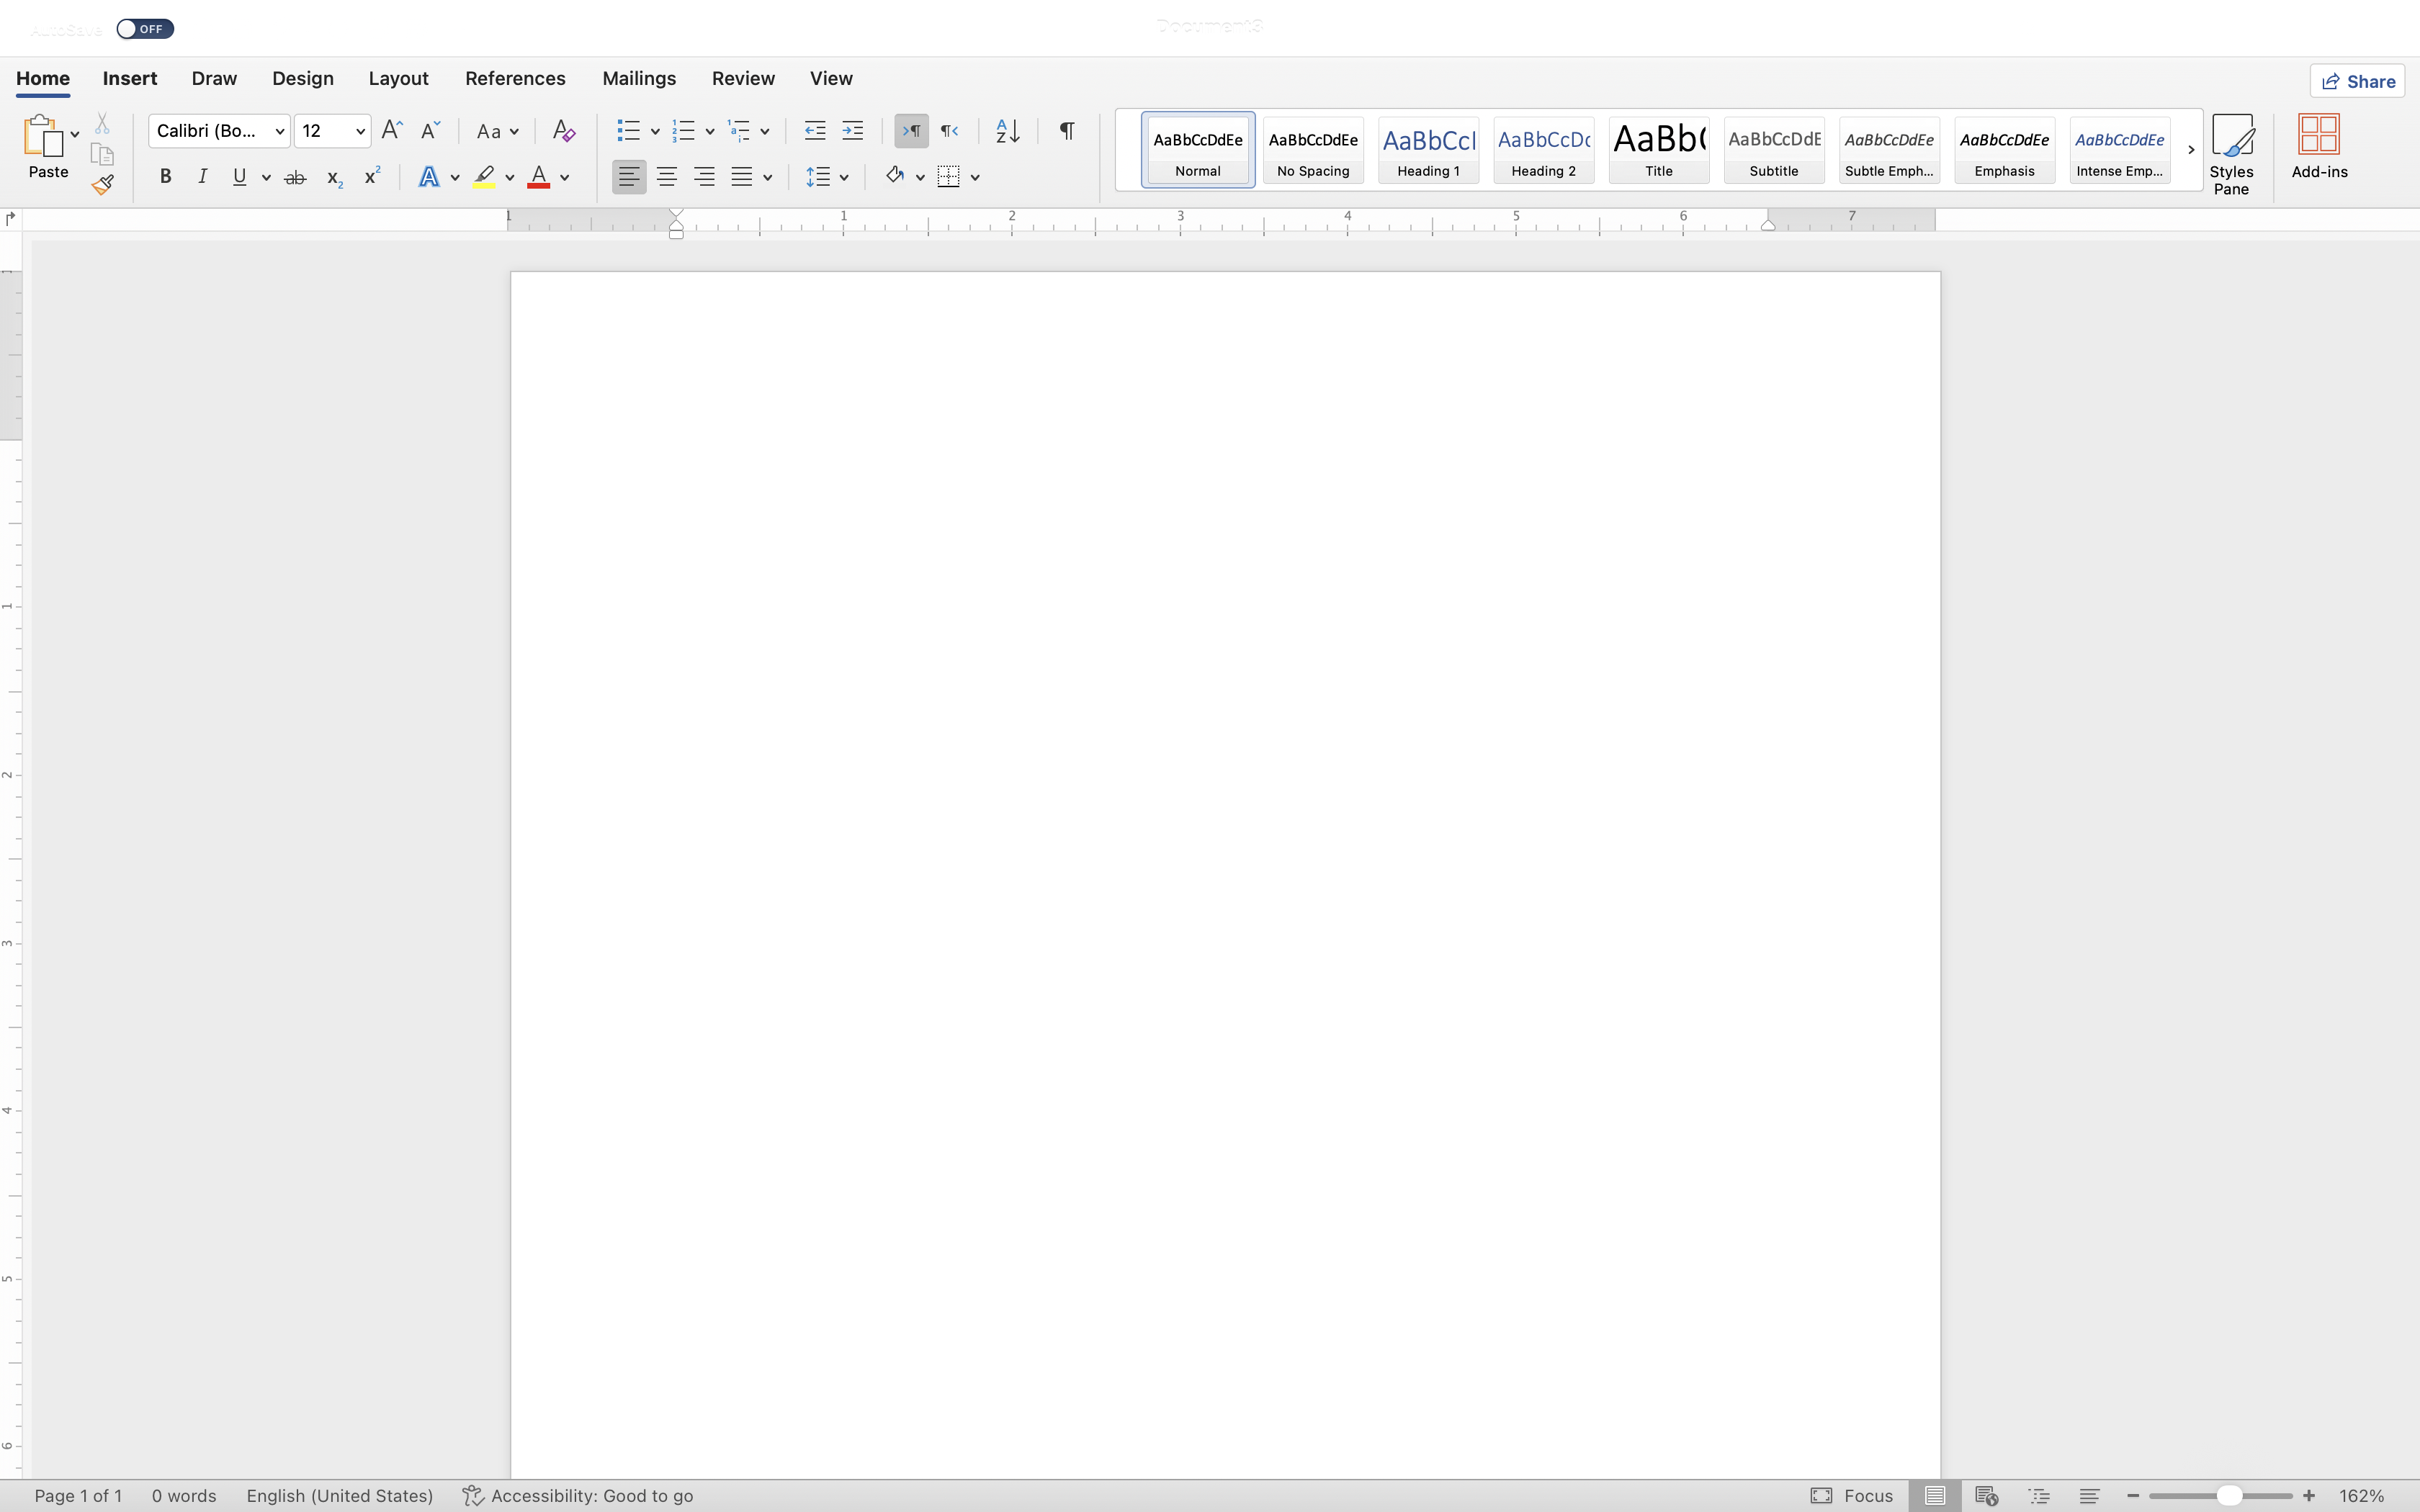The width and height of the screenshot is (2420, 1512).
Task: Click the Clear Formatting icon
Action: 563,131
